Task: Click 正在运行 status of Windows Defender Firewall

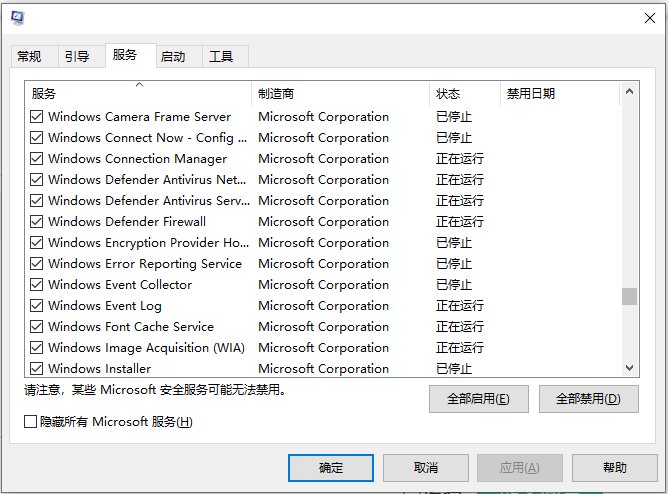Action: pos(460,222)
